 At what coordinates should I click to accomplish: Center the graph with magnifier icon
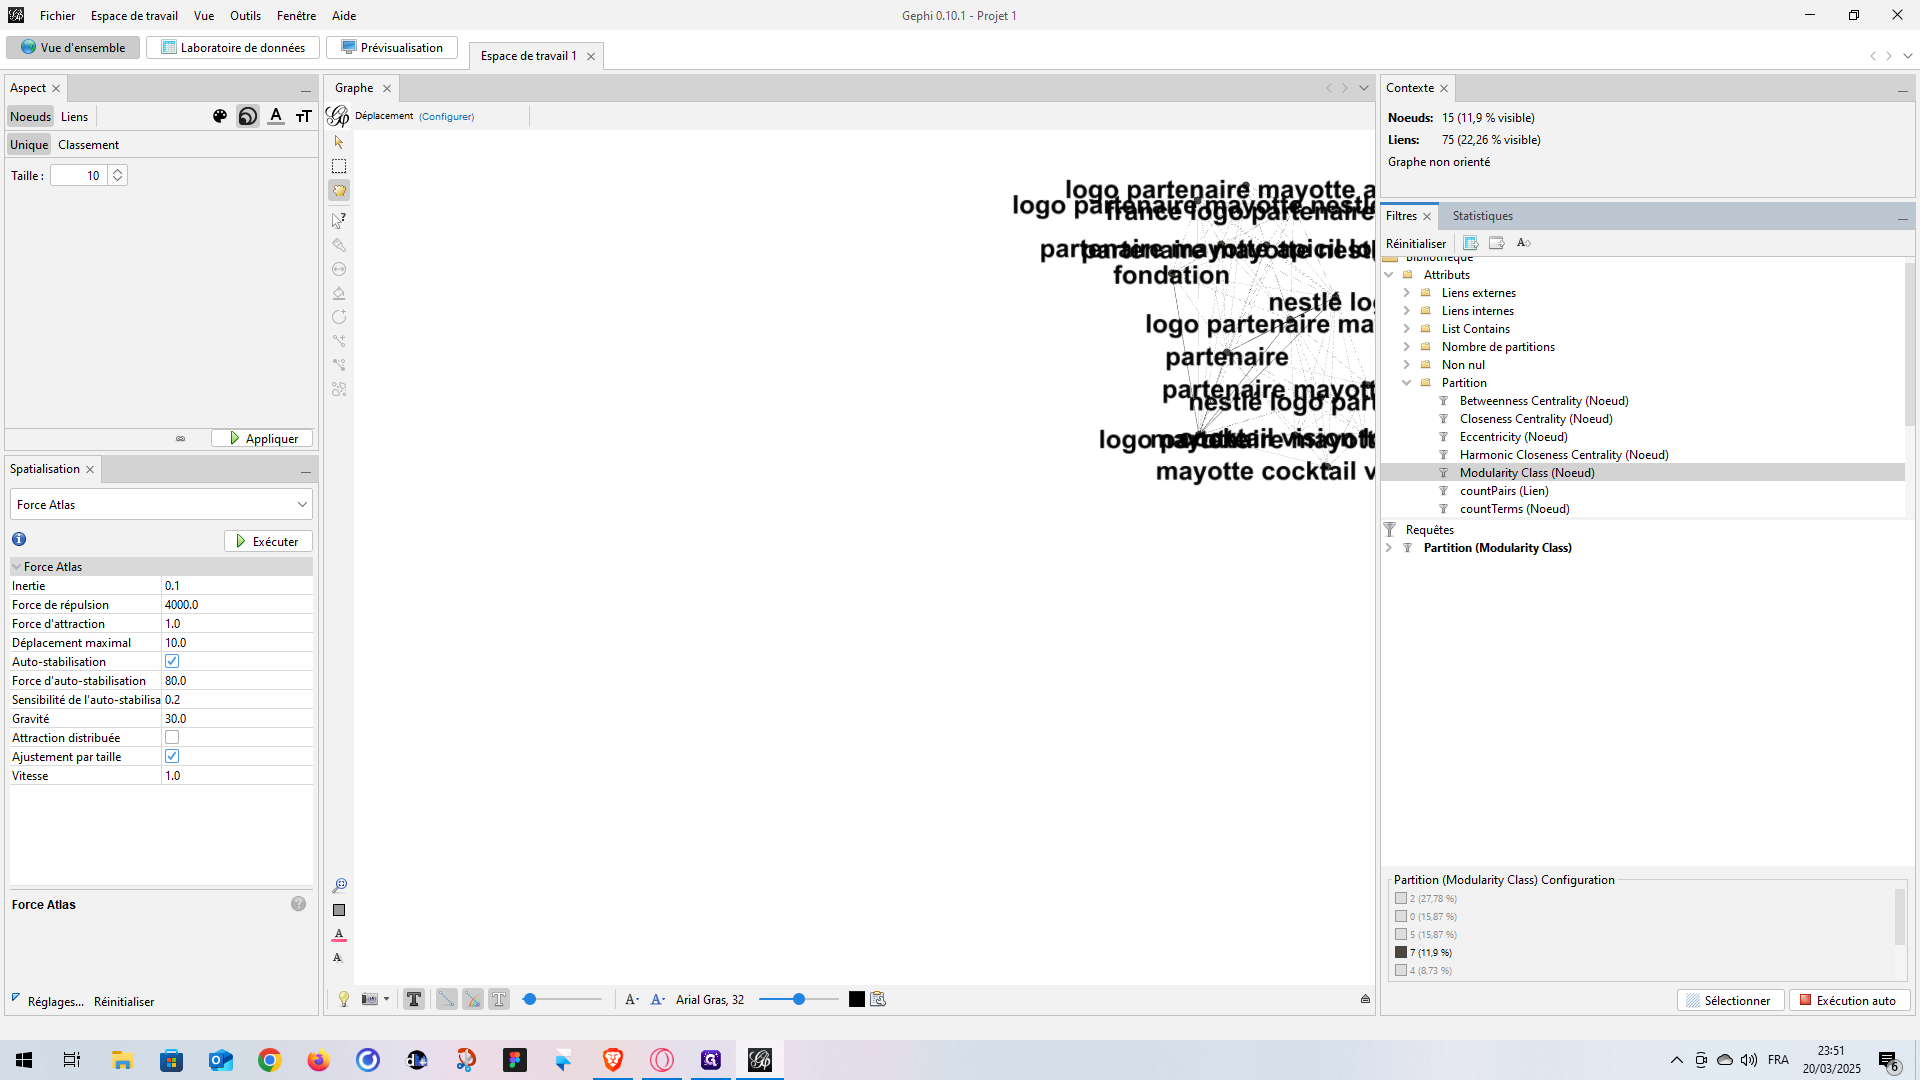[x=339, y=886]
